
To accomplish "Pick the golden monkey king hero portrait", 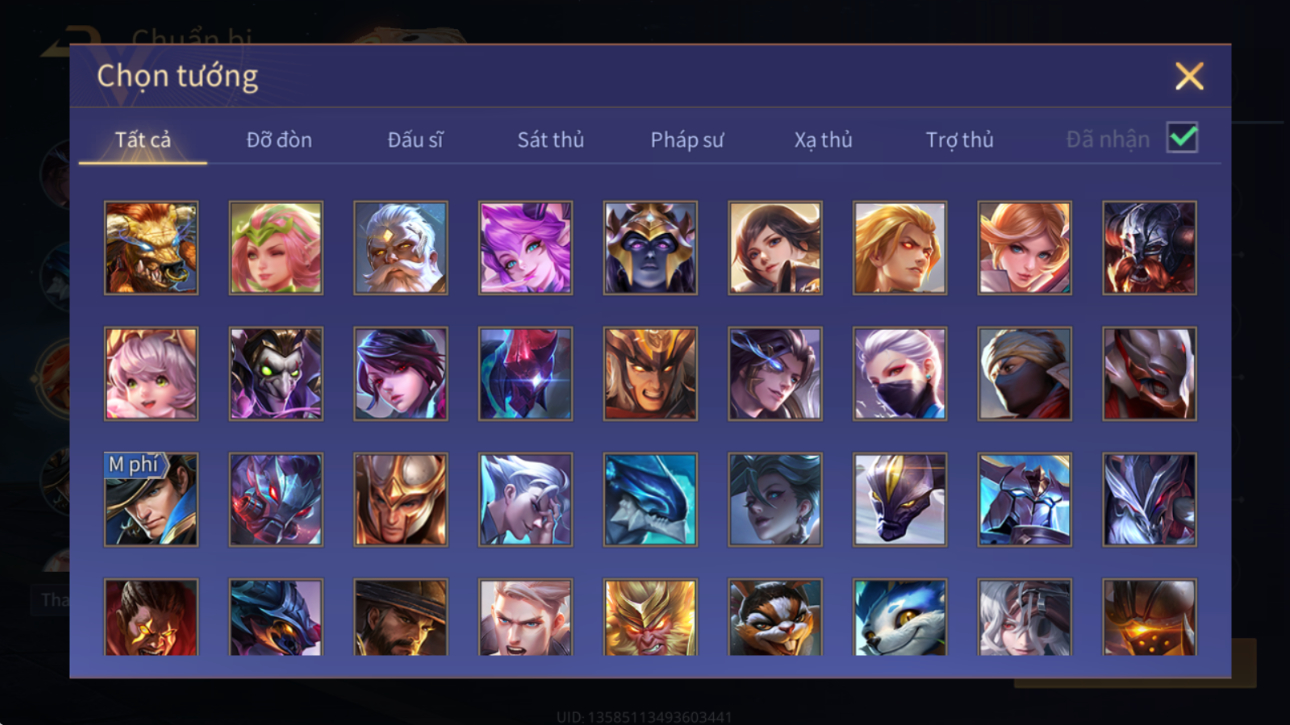I will [x=650, y=617].
